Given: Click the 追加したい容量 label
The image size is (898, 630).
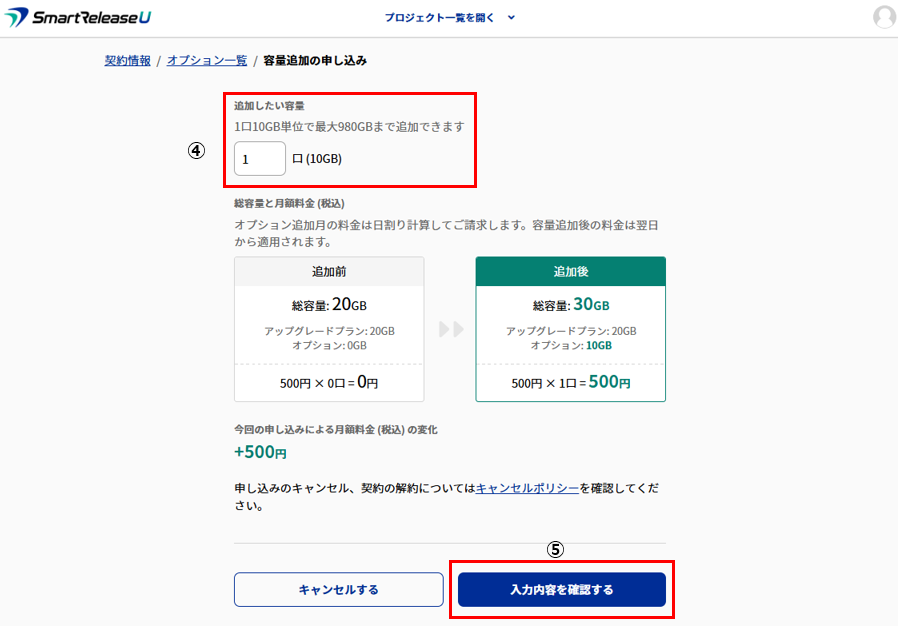Looking at the screenshot, I should click(269, 106).
